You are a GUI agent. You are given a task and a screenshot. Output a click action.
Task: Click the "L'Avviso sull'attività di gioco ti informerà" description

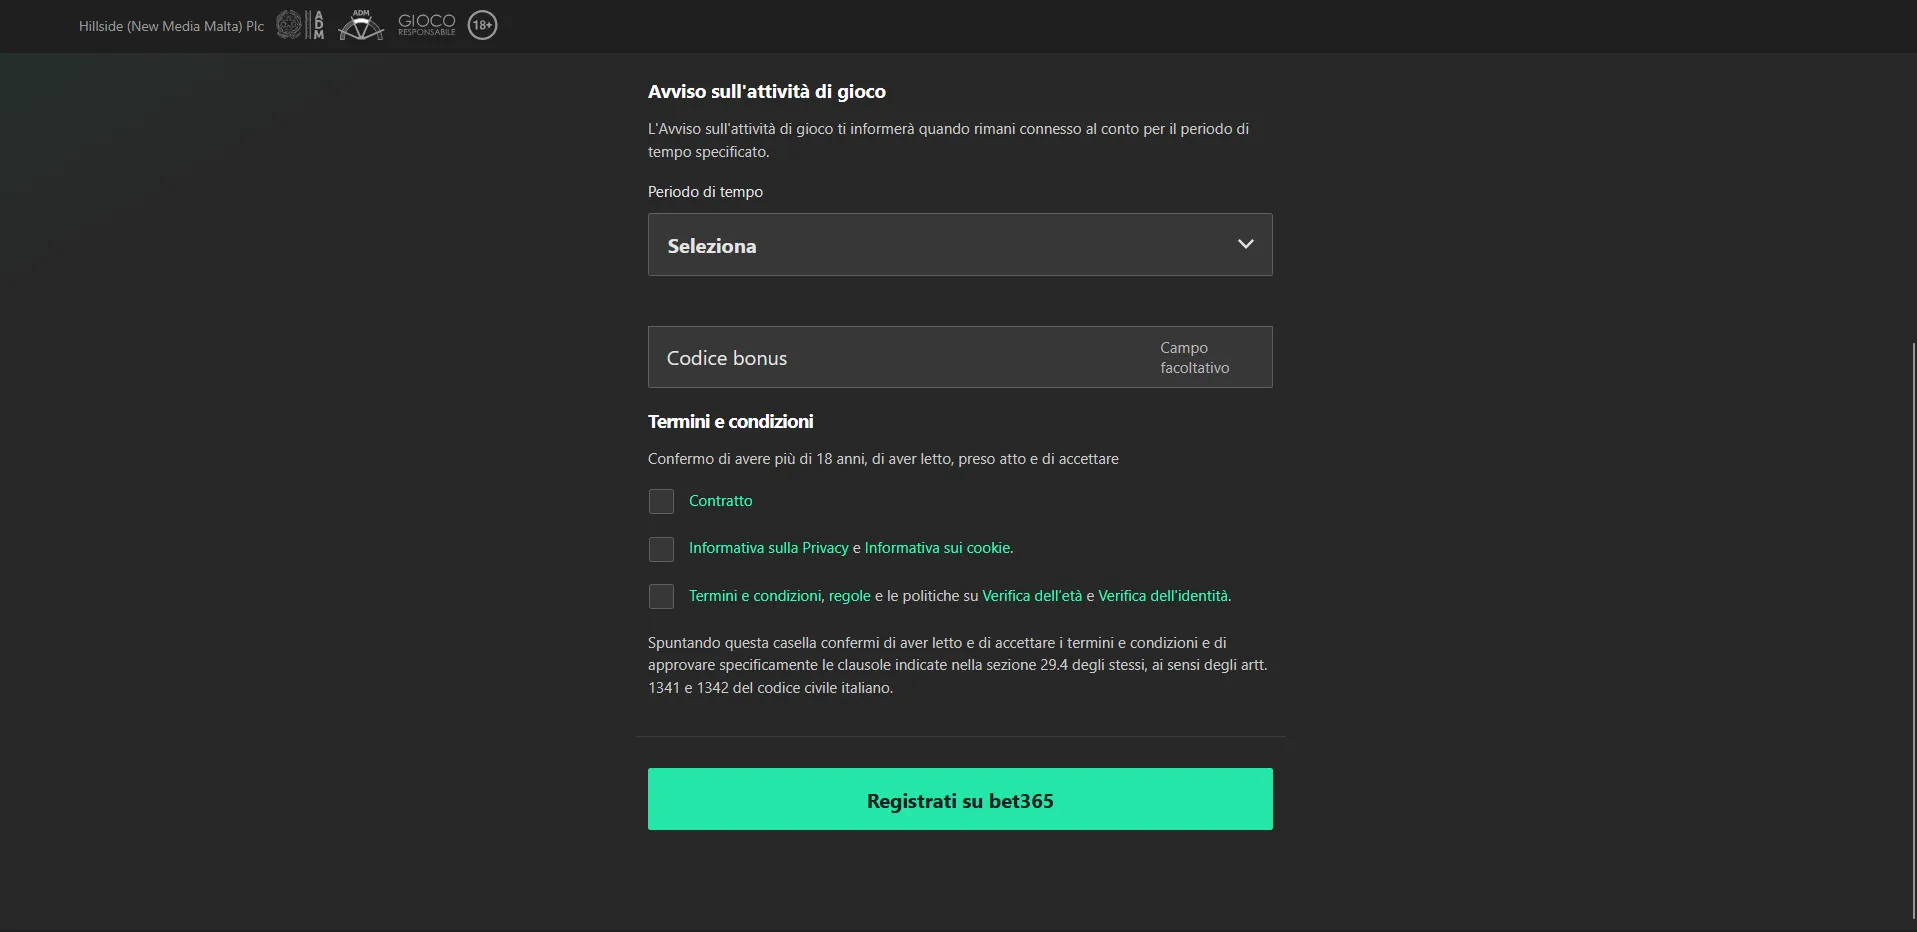(948, 140)
